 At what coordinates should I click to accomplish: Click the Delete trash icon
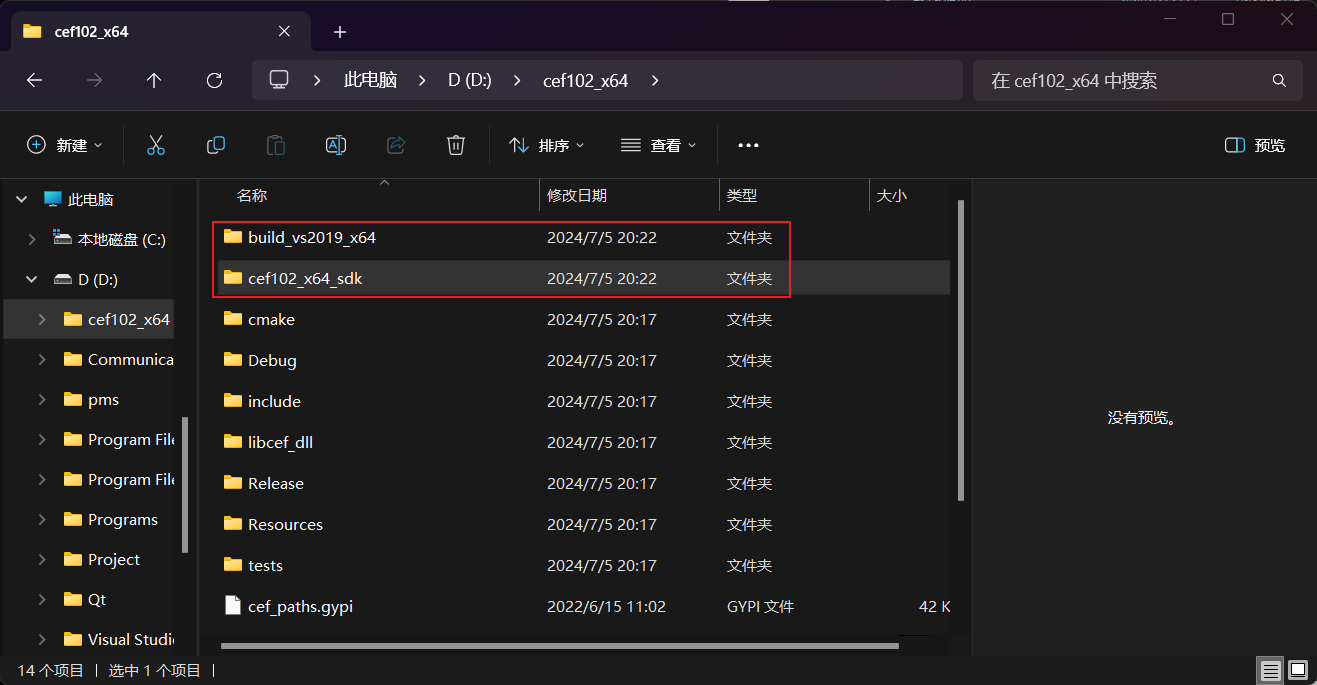point(456,144)
